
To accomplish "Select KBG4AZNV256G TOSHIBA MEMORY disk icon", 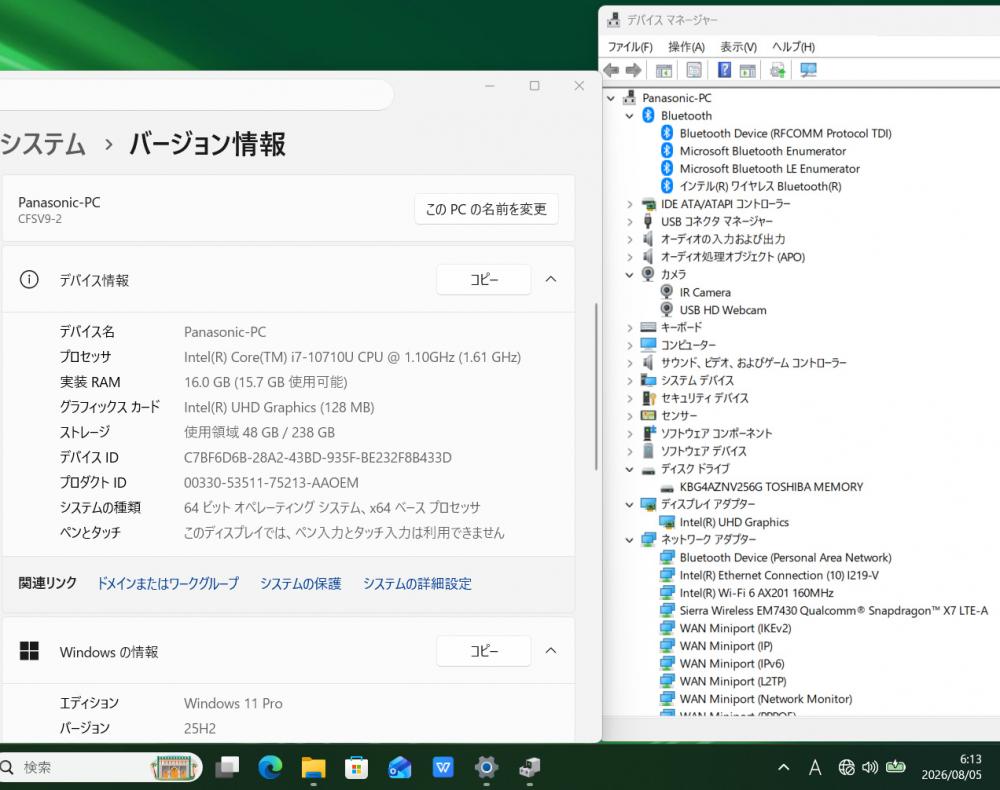I will 667,487.
